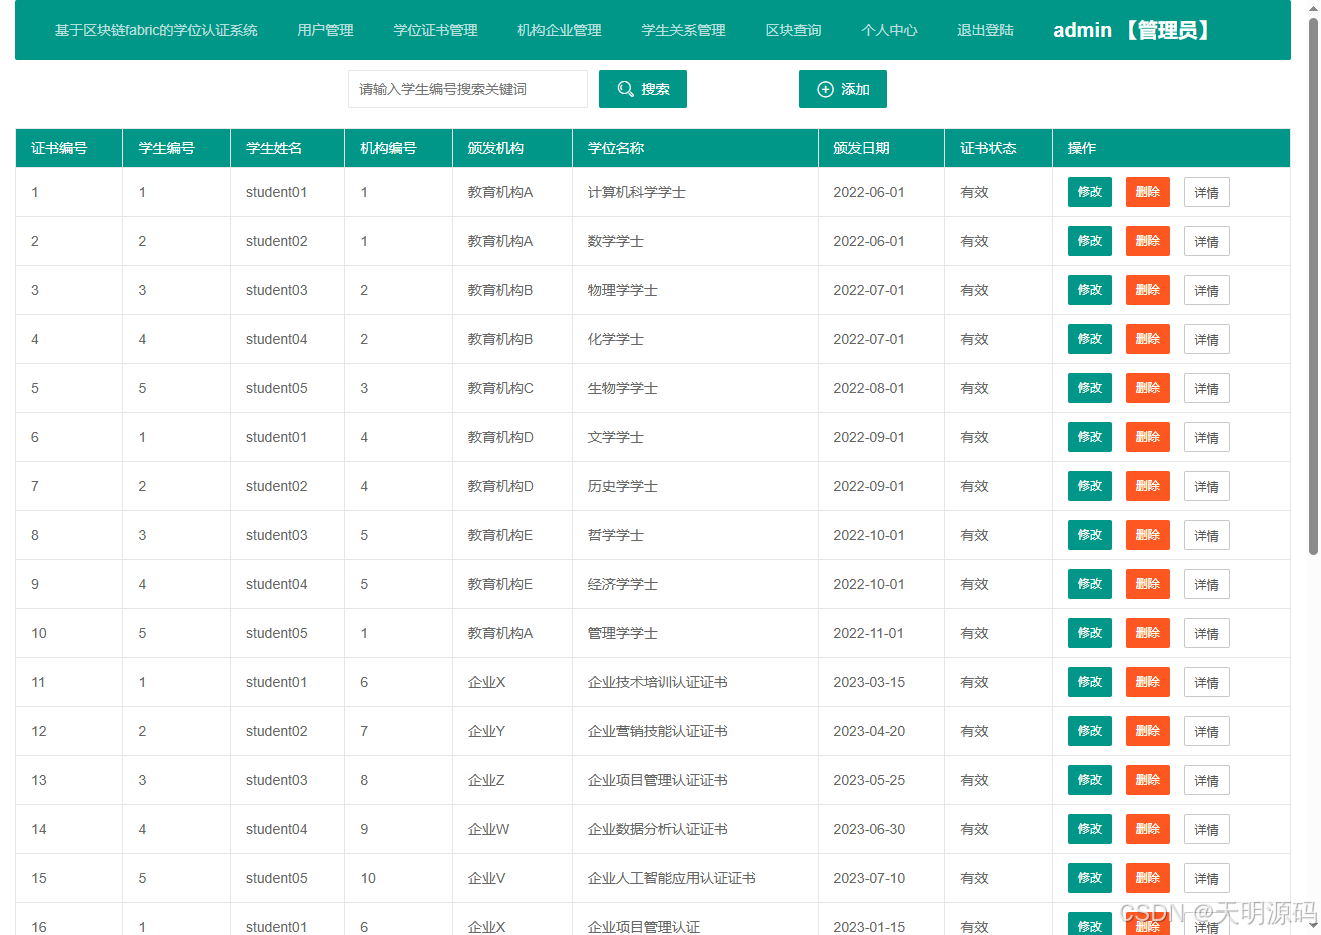Screen dimensions: 1321x935
Task: Click the magnifier icon in the 搜索 button
Action: pos(625,89)
